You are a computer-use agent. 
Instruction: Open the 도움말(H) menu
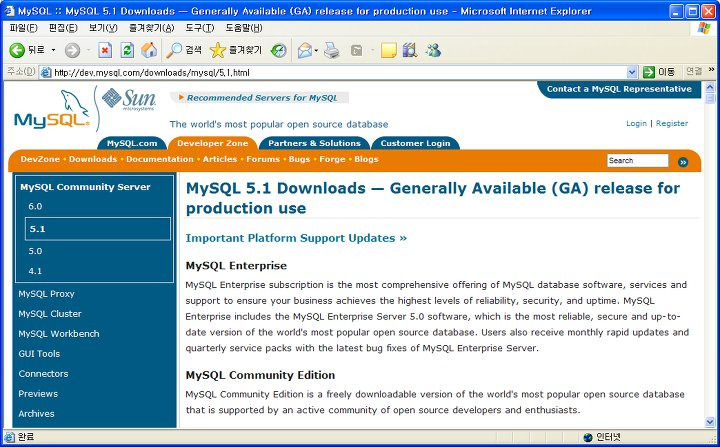(x=244, y=28)
